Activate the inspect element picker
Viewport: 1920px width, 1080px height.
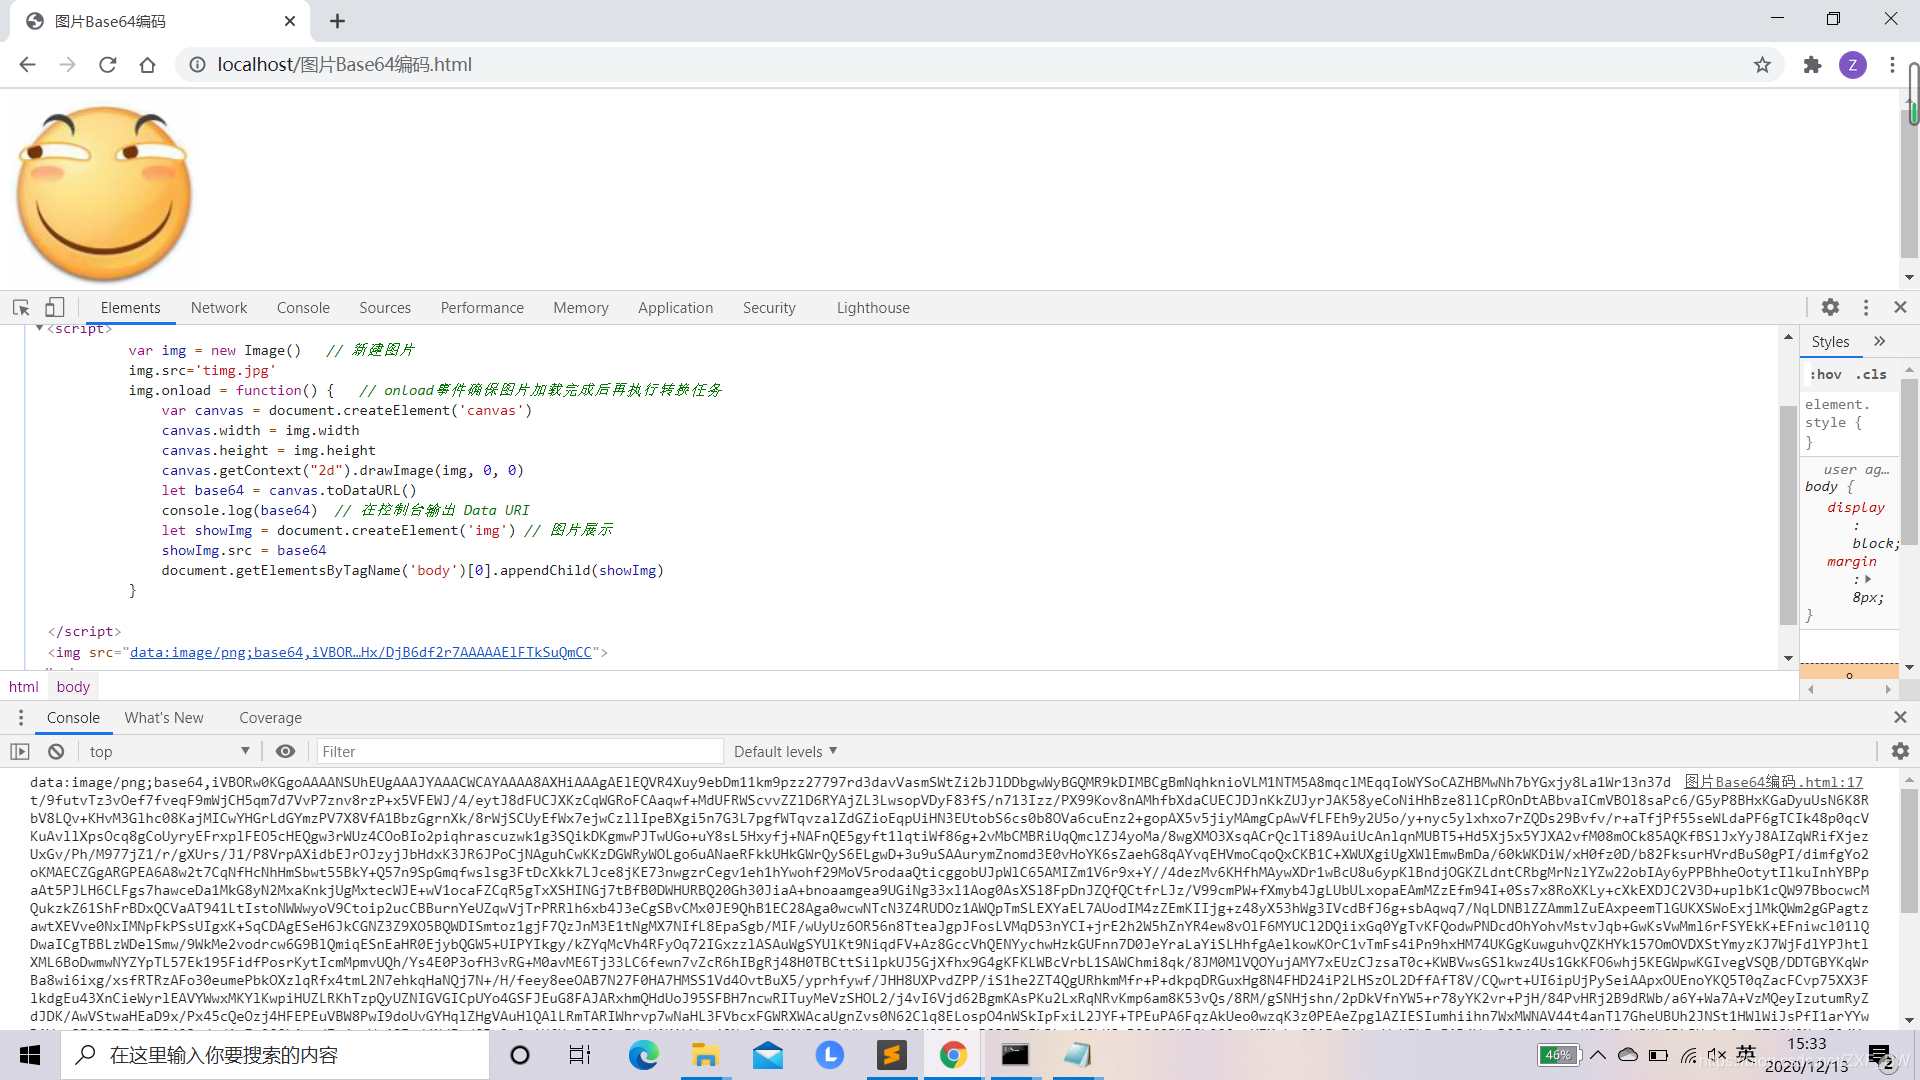[x=21, y=308]
